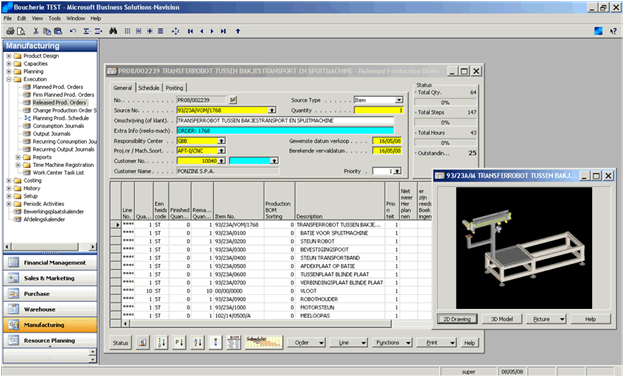Expand the Reports folder under Execution

click(x=18, y=157)
